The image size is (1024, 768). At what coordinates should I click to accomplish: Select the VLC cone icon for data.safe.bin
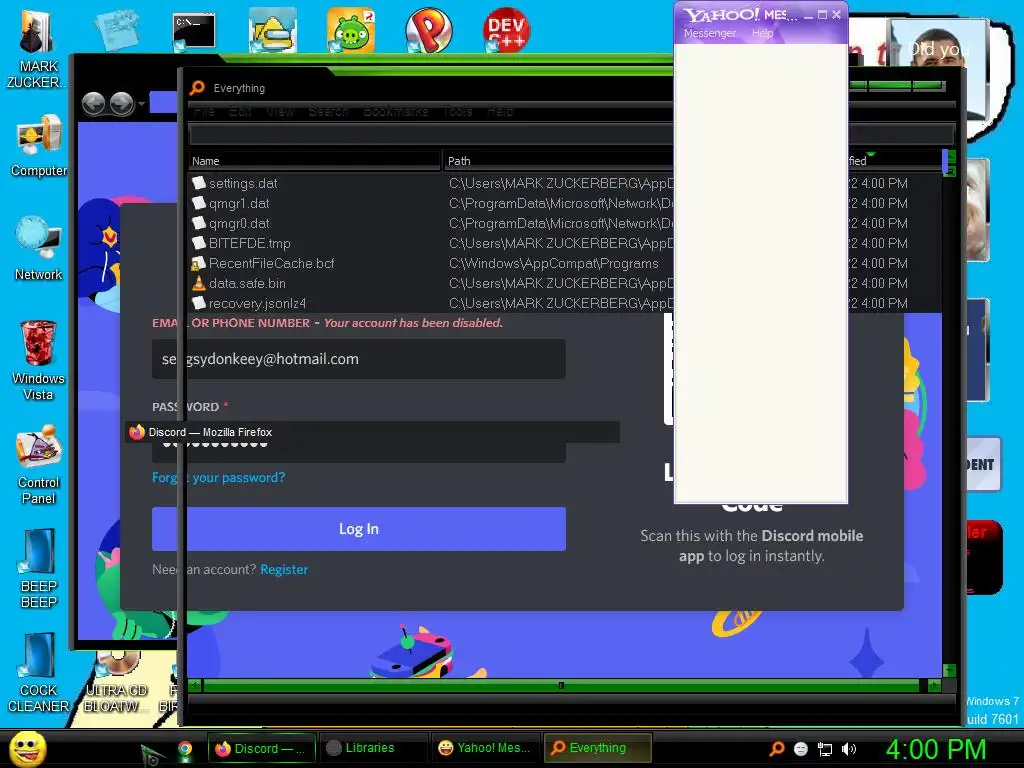(199, 283)
